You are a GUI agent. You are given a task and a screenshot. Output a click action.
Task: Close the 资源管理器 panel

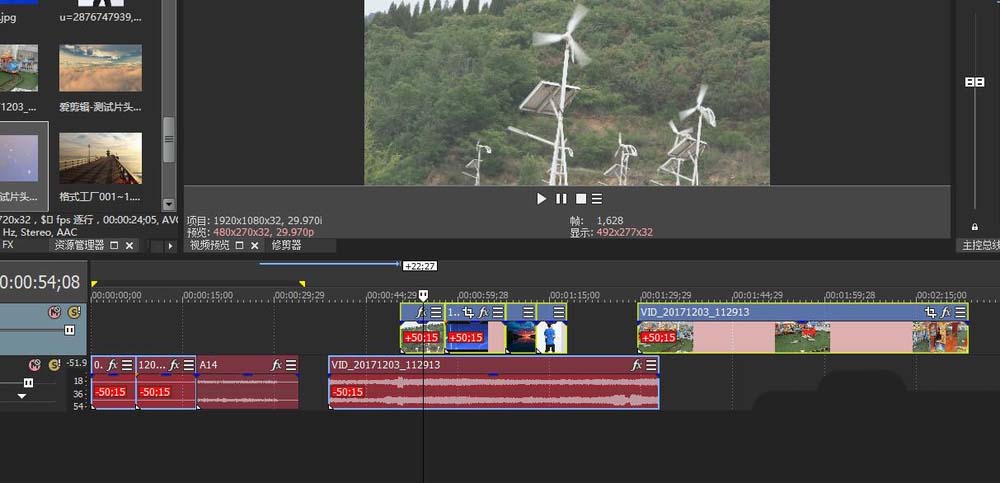tap(129, 245)
